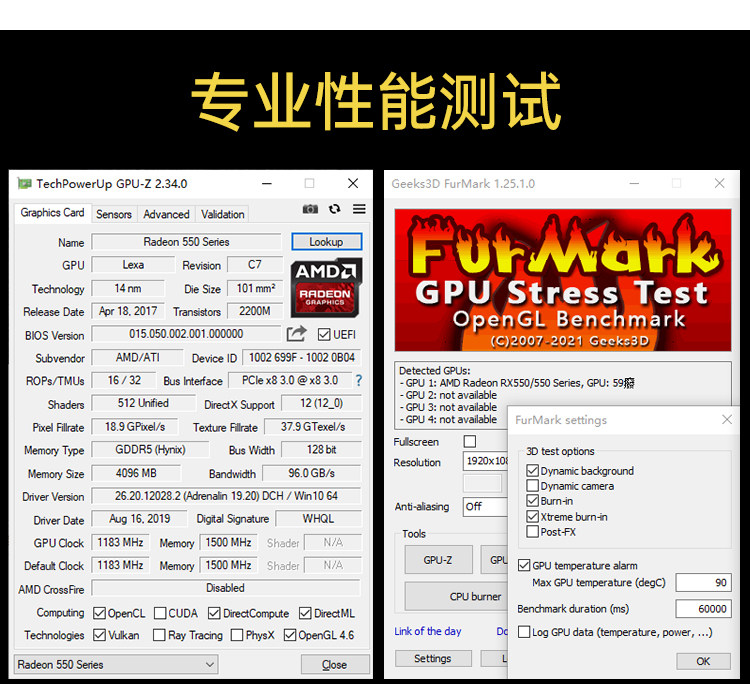Enable Dynamic camera option
The image size is (750, 684).
[532, 485]
